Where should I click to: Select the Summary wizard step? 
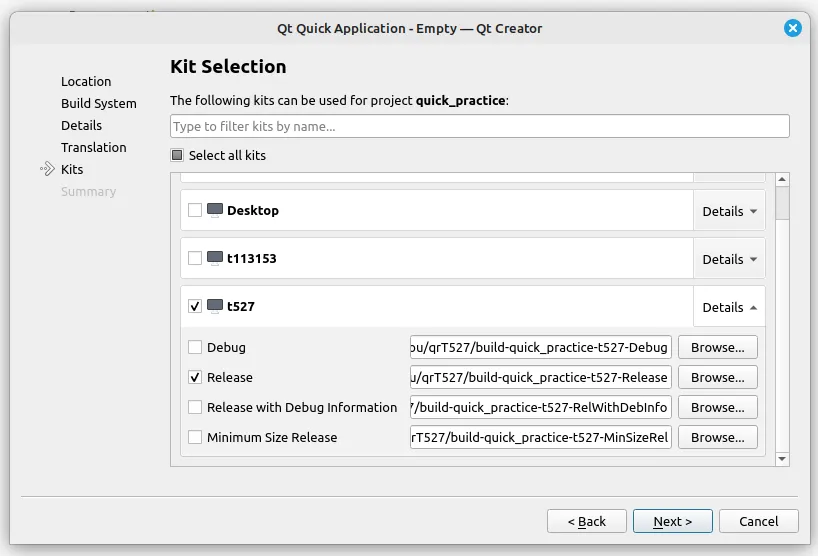pyautogui.click(x=88, y=191)
